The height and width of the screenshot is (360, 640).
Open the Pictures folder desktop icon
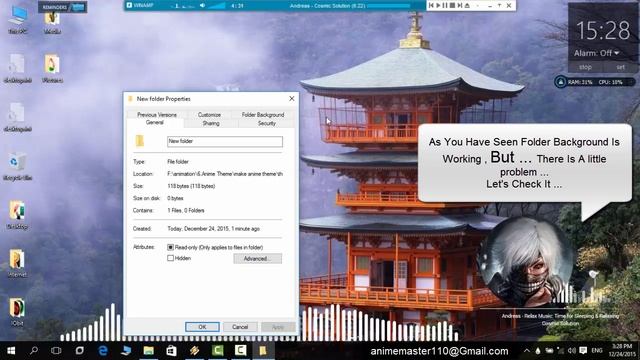52,68
